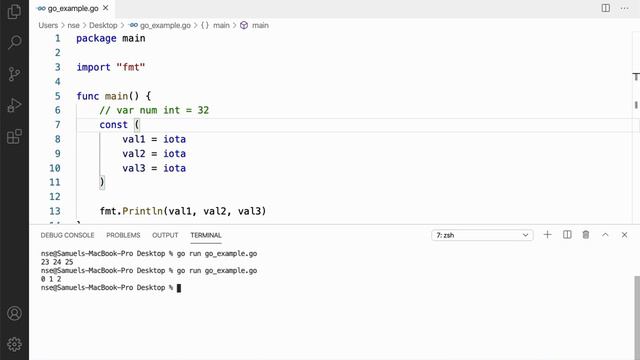Click the terminal scrollbar

coord(636,318)
